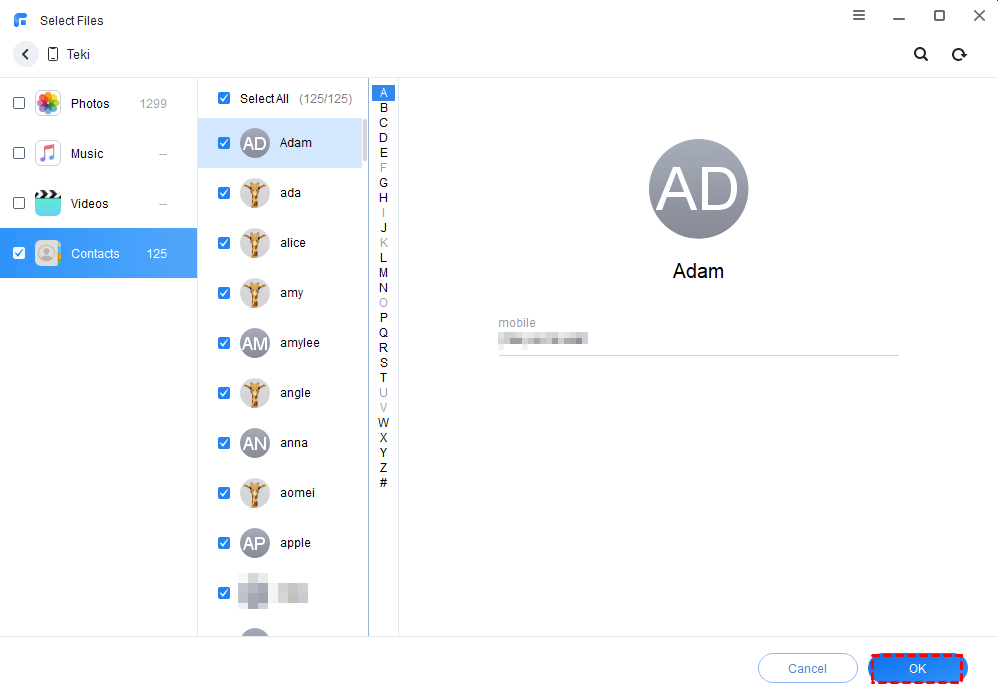This screenshot has width=998, height=699.
Task: Click the Photos category icon
Action: (48, 103)
